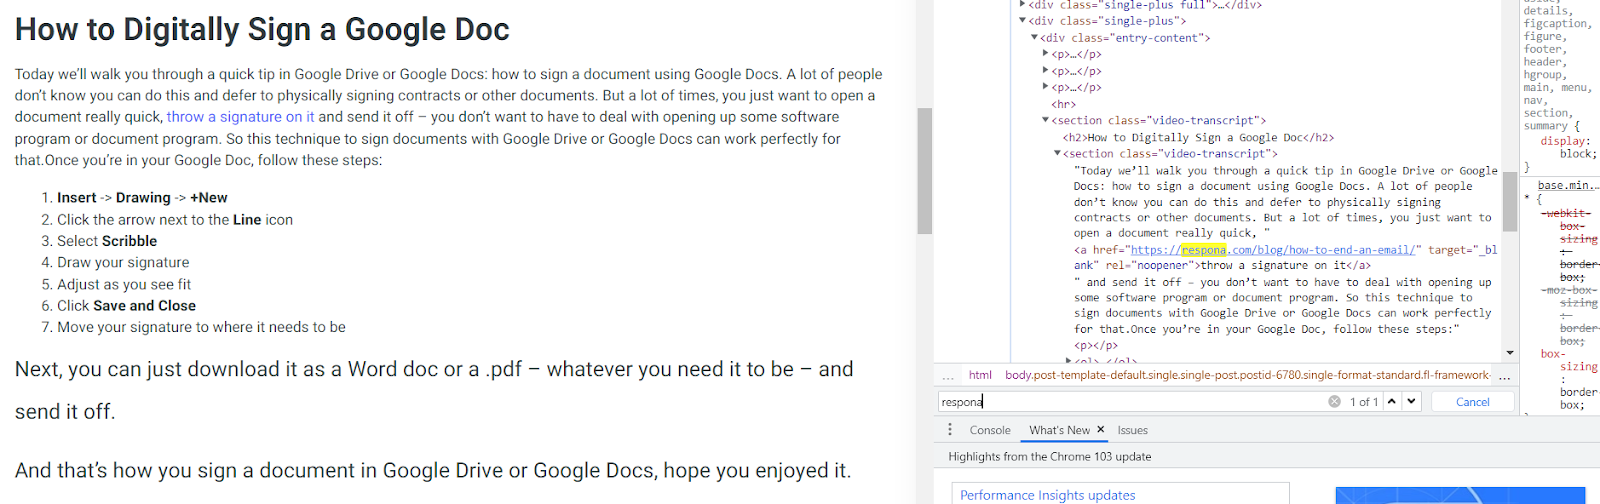Viewport: 1600px width, 504px height.
Task: Click 'Click the arrow next to the Line icon' step
Action: (x=175, y=220)
